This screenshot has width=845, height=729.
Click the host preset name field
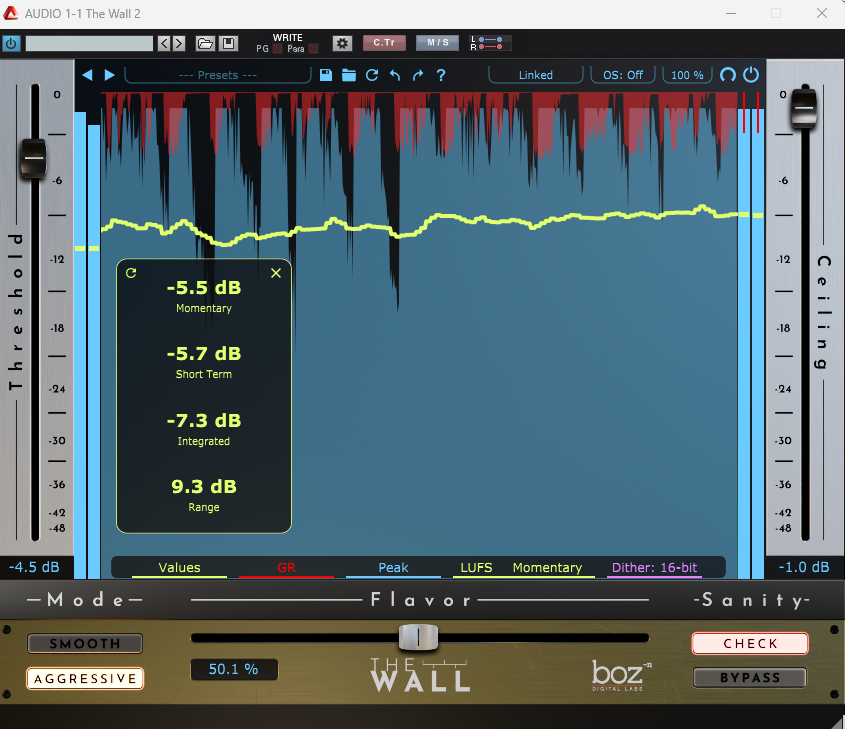click(x=89, y=44)
